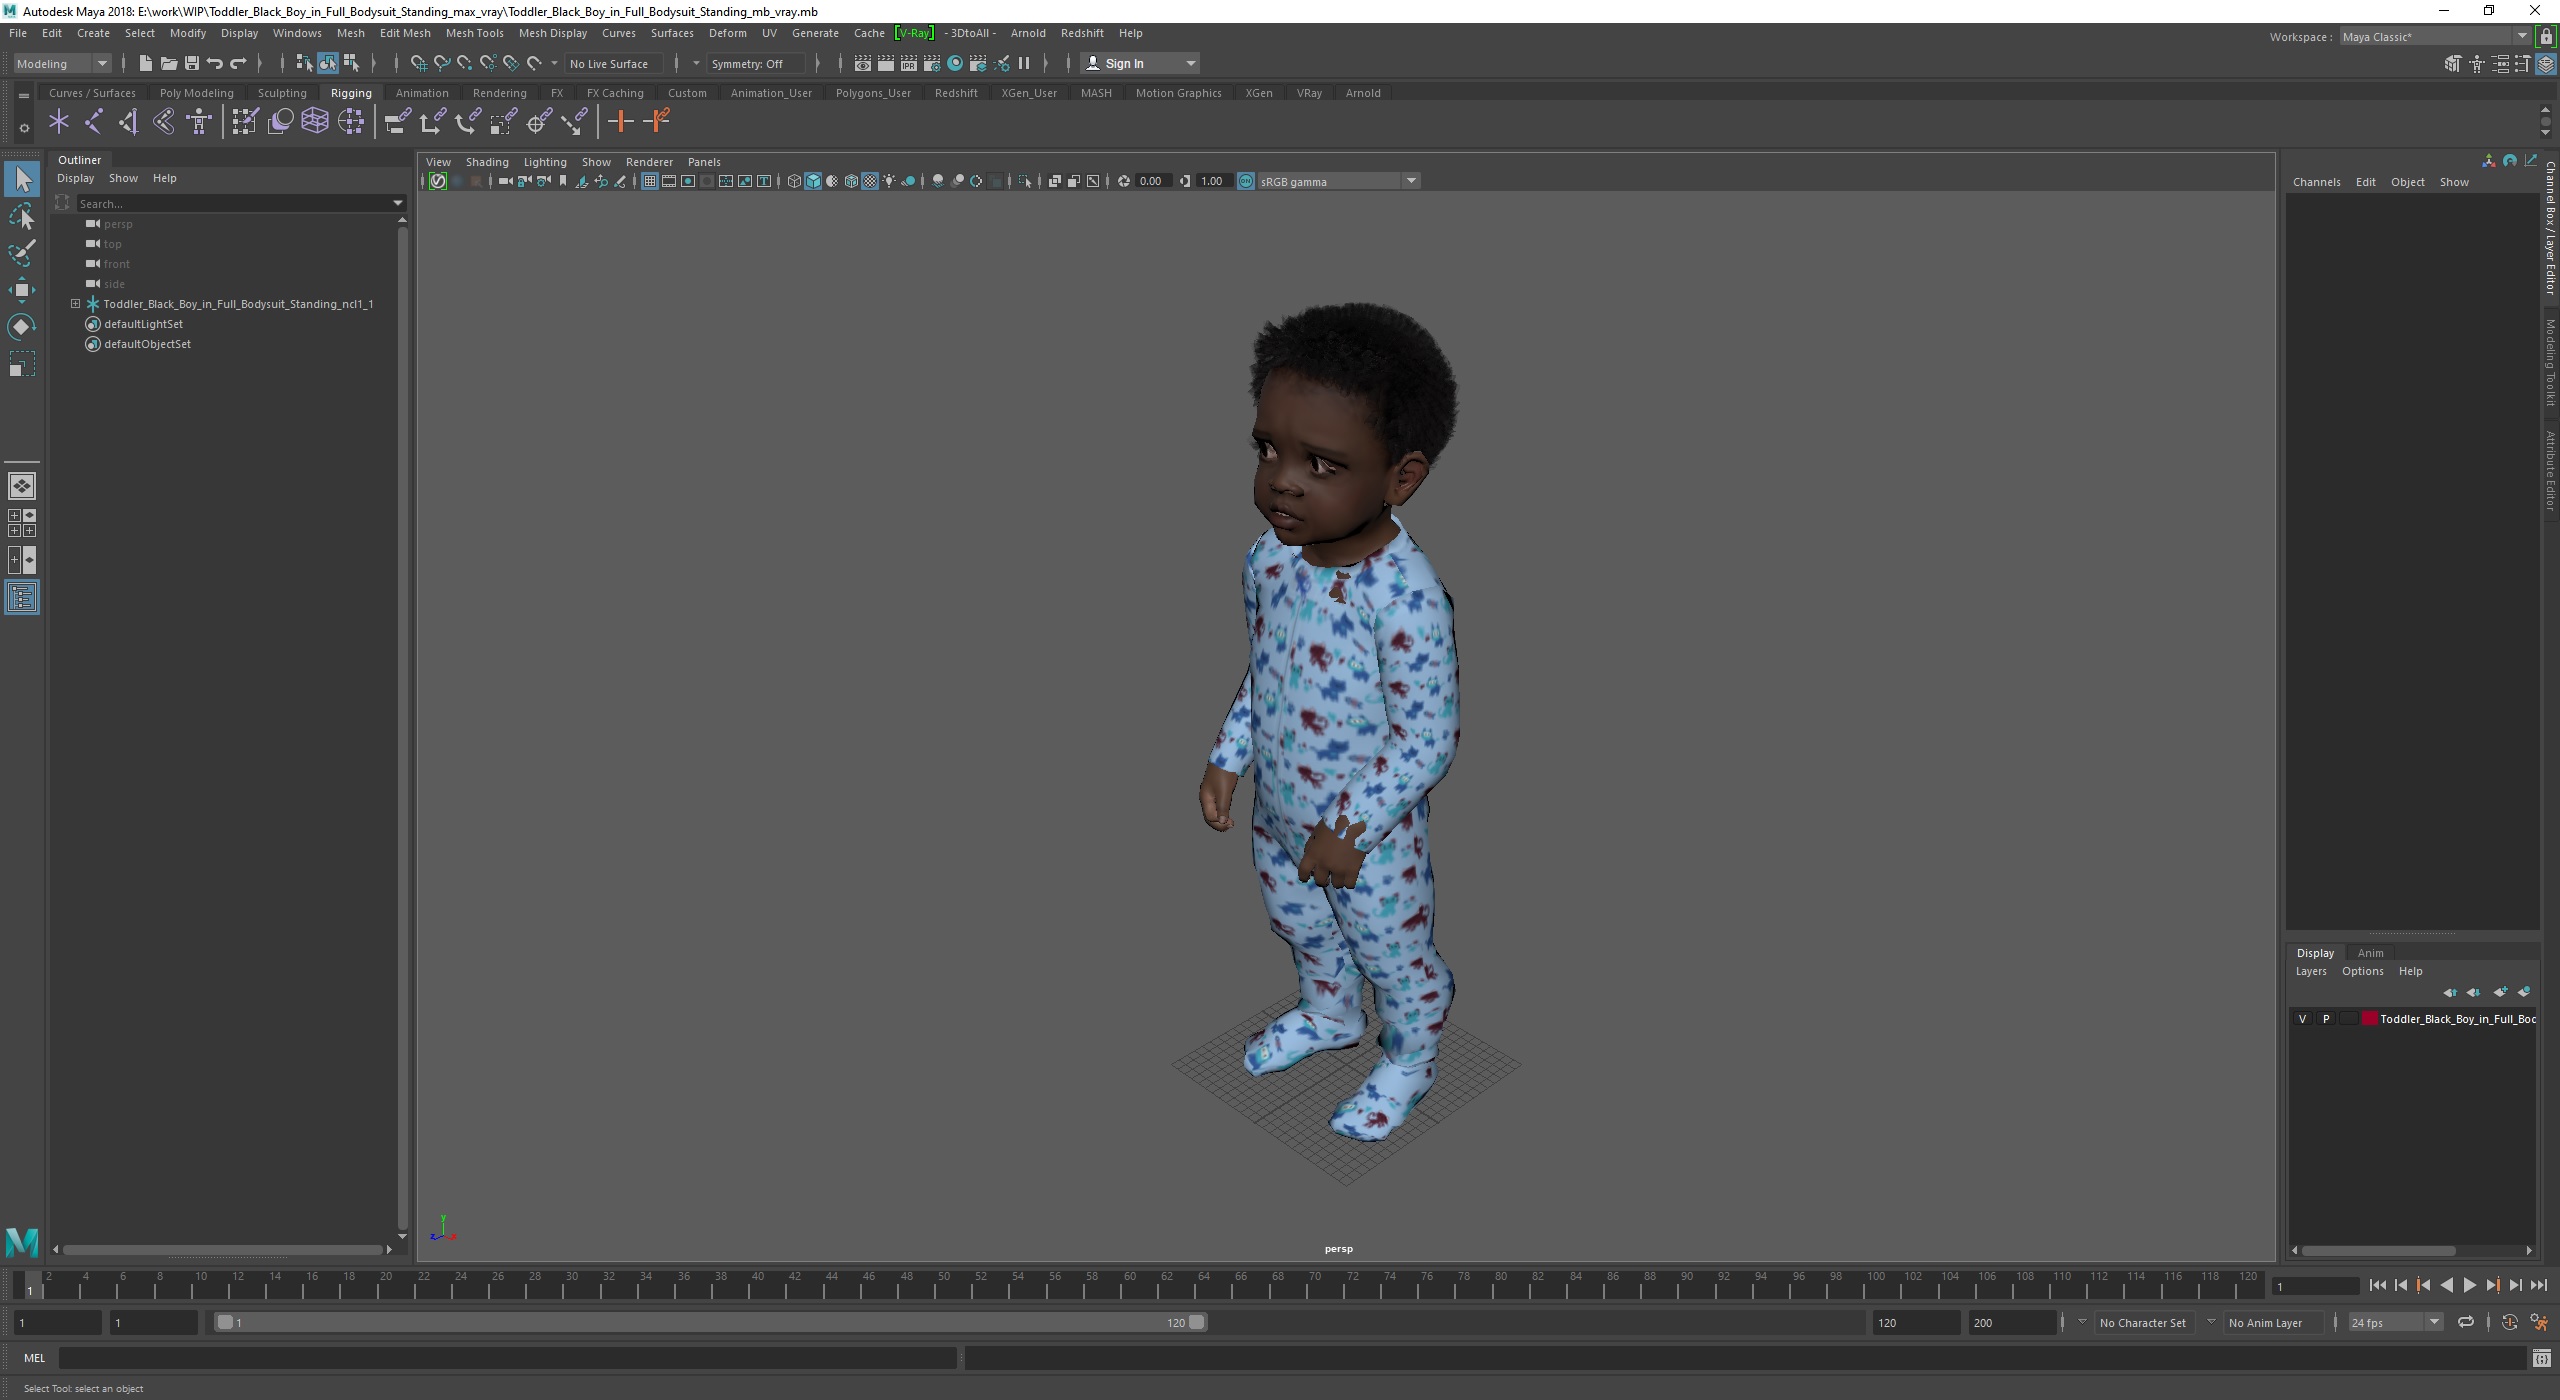Screen dimensions: 2560x1400
Task: Create a Lattice deformer from the shelf
Action: (x=315, y=122)
